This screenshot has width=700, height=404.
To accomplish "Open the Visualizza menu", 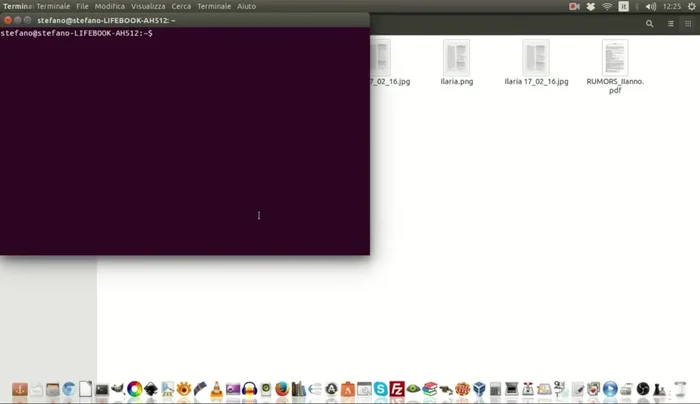I will click(x=148, y=6).
